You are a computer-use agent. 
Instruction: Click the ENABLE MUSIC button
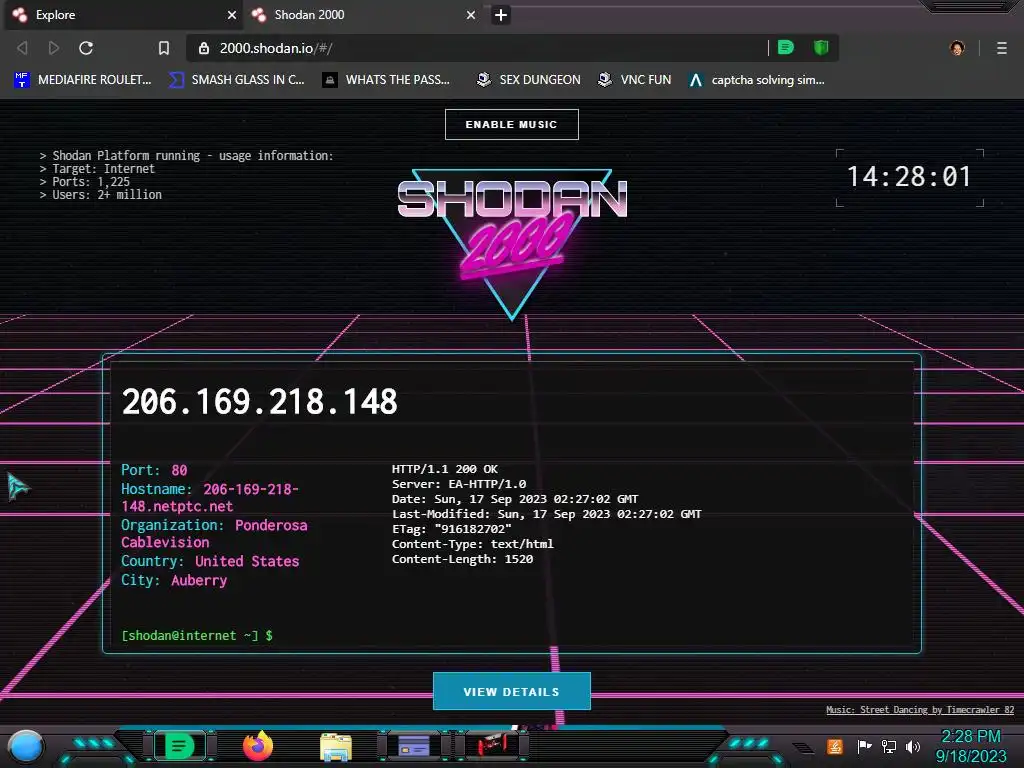pos(511,124)
